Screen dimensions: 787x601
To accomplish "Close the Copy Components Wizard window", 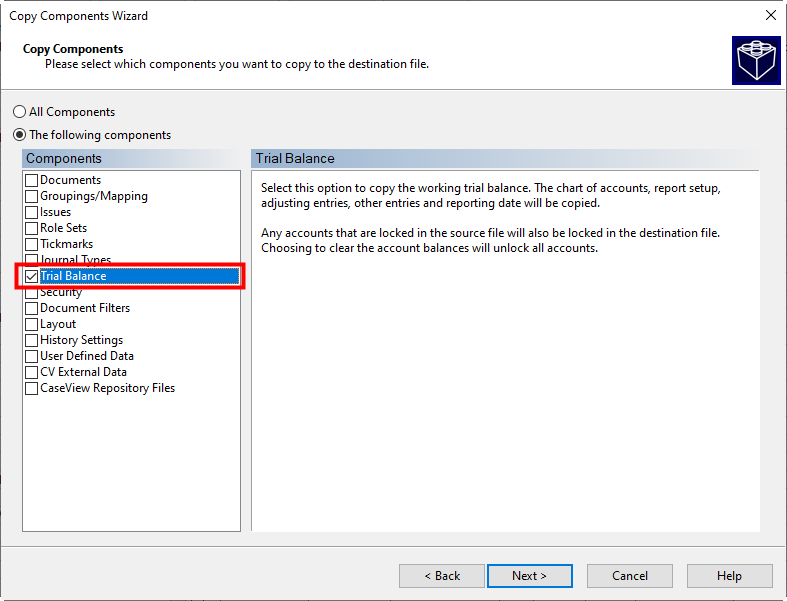I will pos(770,16).
